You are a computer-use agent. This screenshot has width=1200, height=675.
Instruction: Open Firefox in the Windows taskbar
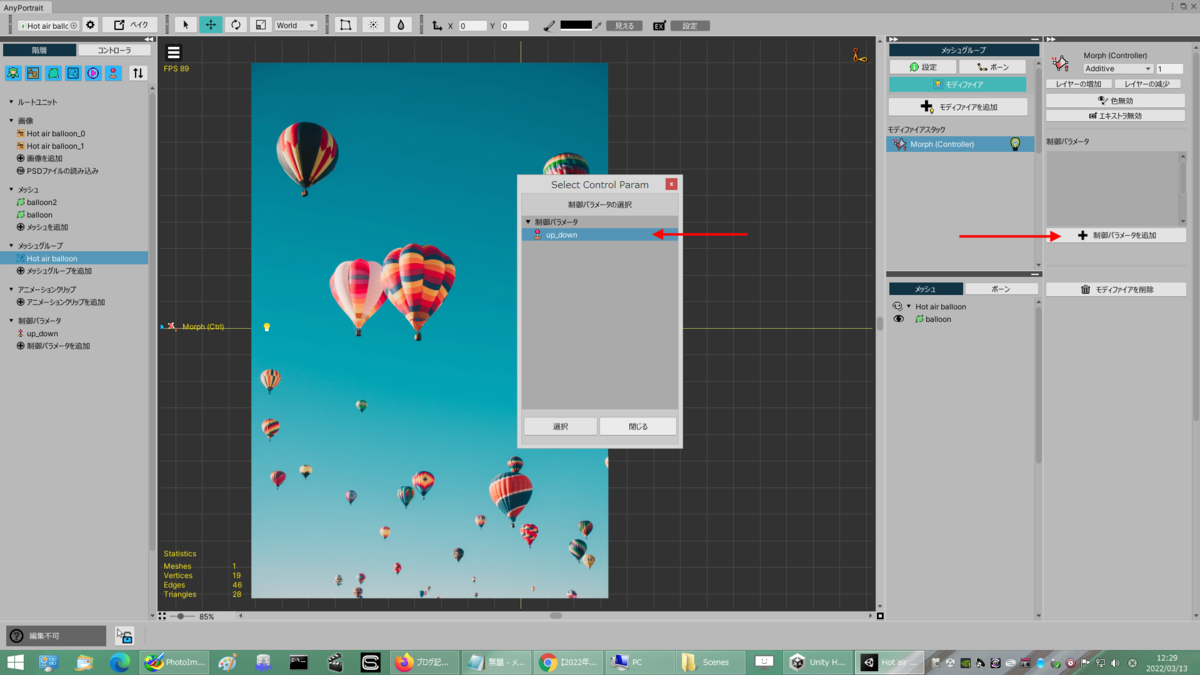424,662
